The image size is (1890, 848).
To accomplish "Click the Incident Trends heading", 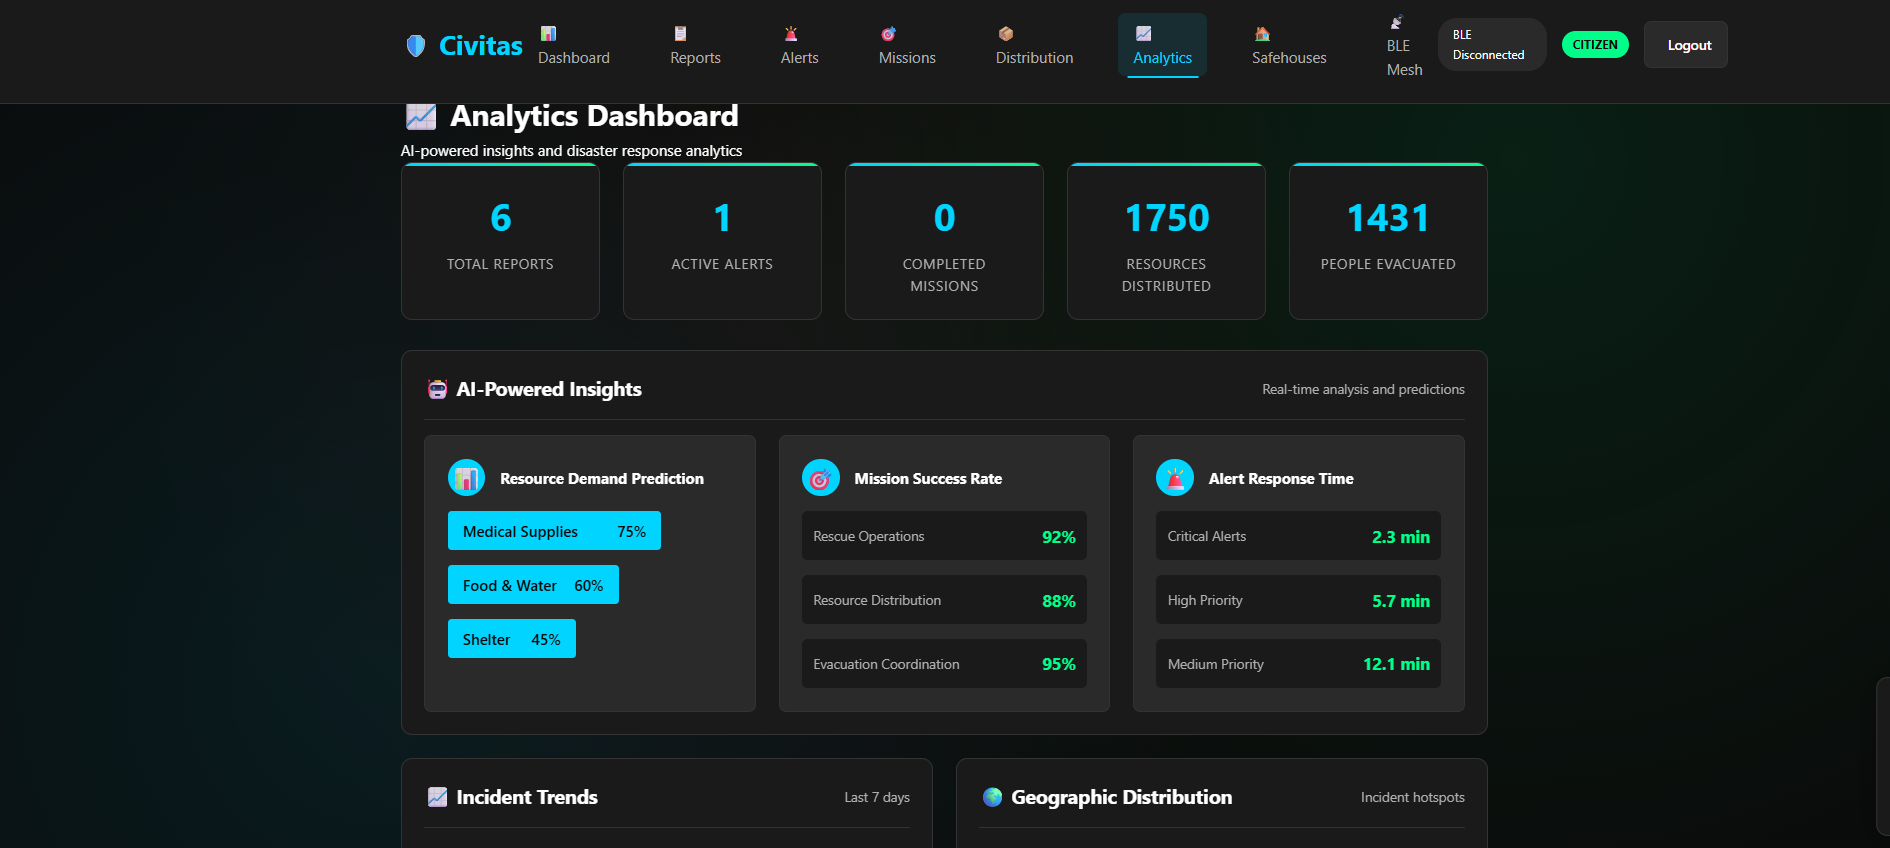I will click(527, 797).
